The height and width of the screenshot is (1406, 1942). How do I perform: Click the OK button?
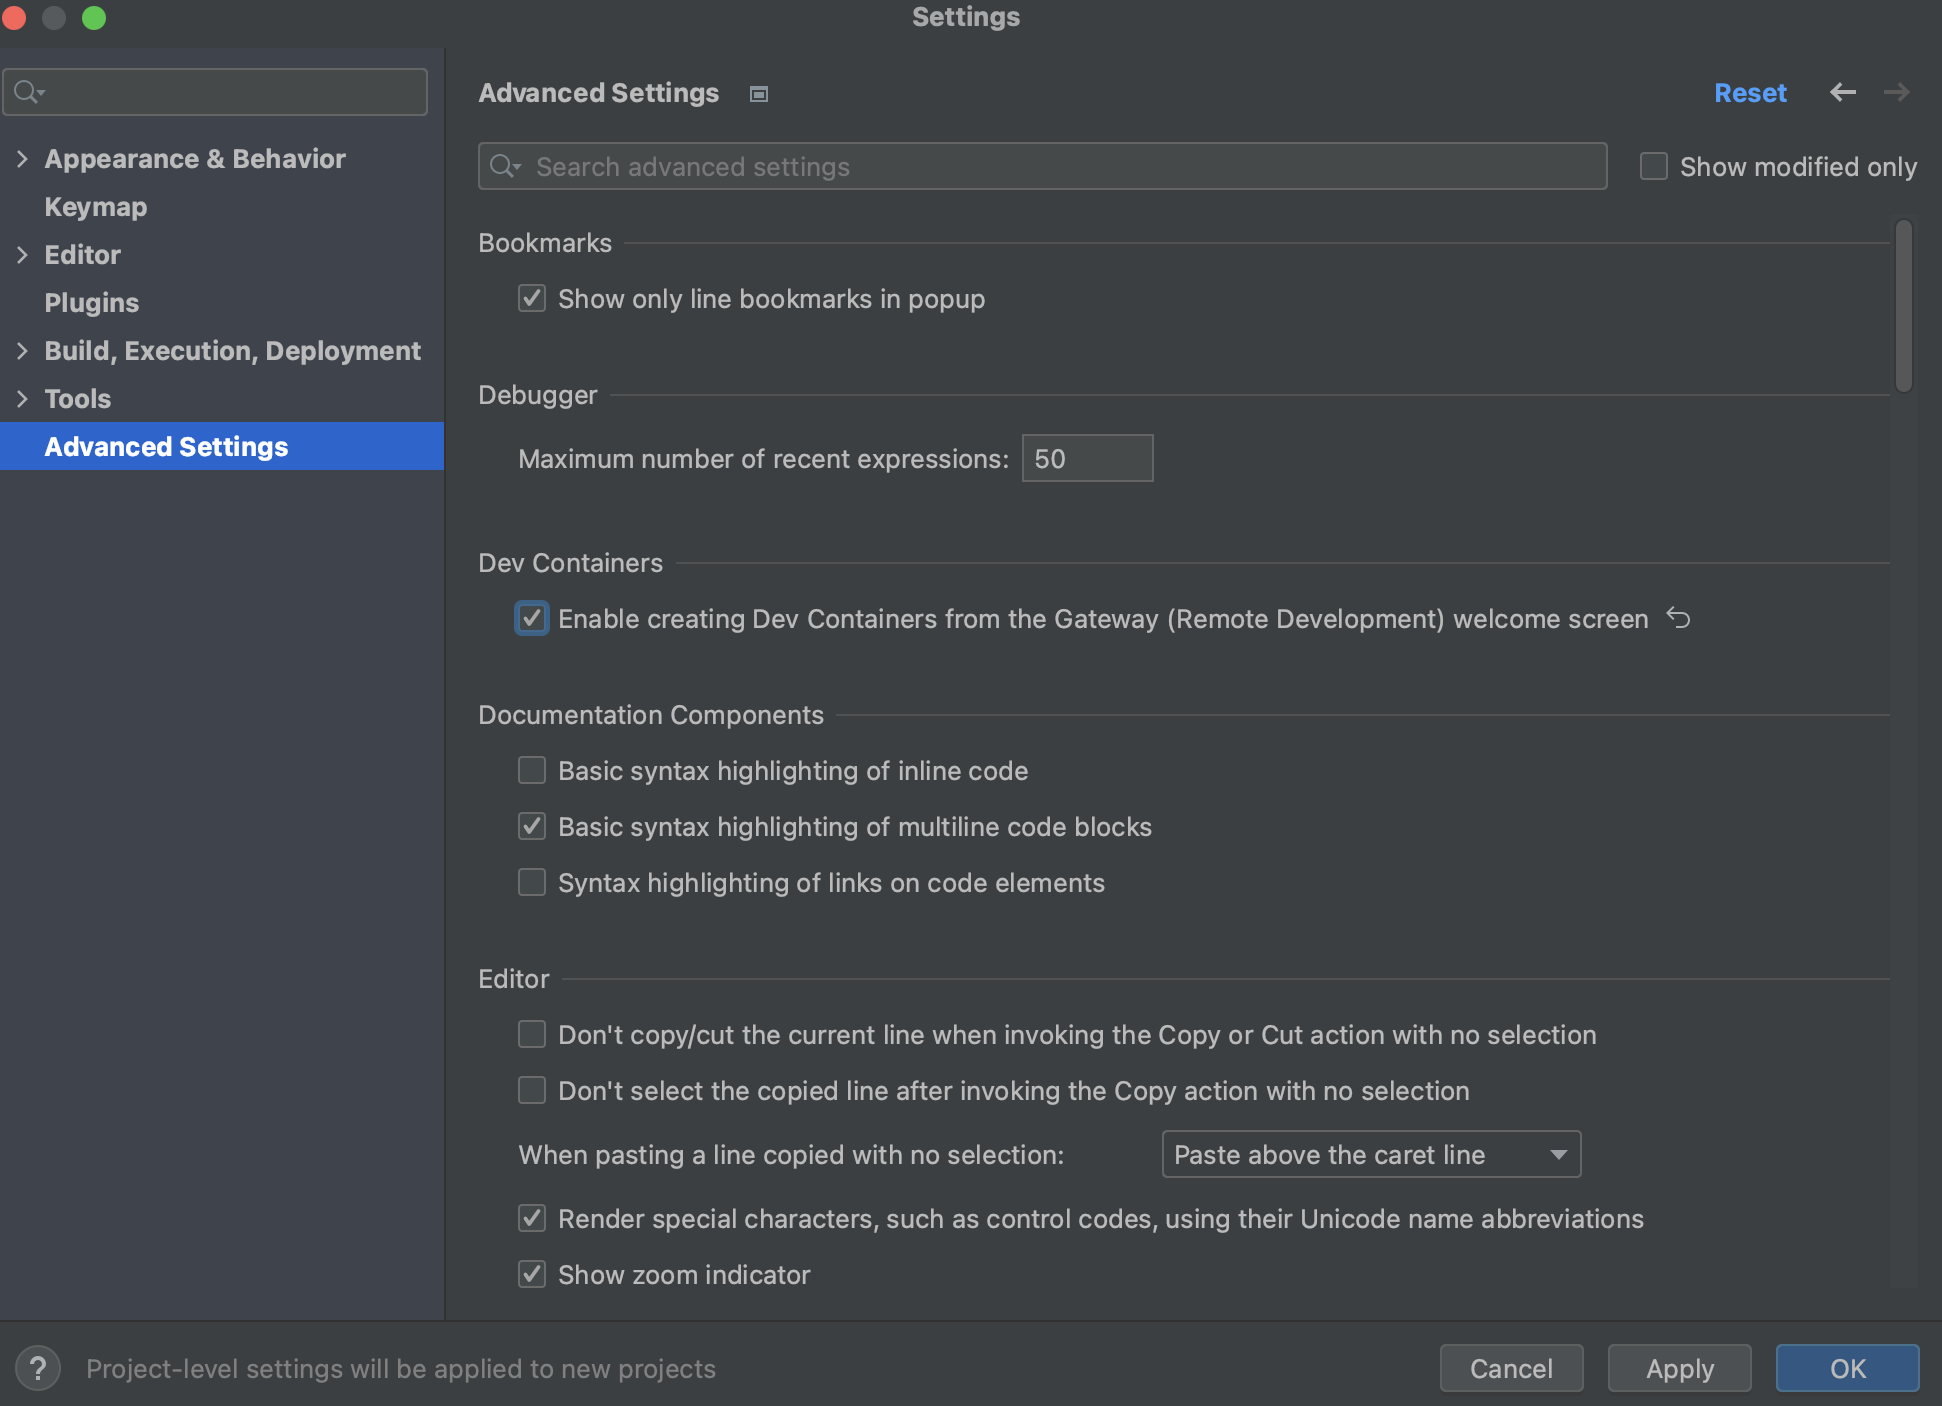click(1847, 1368)
